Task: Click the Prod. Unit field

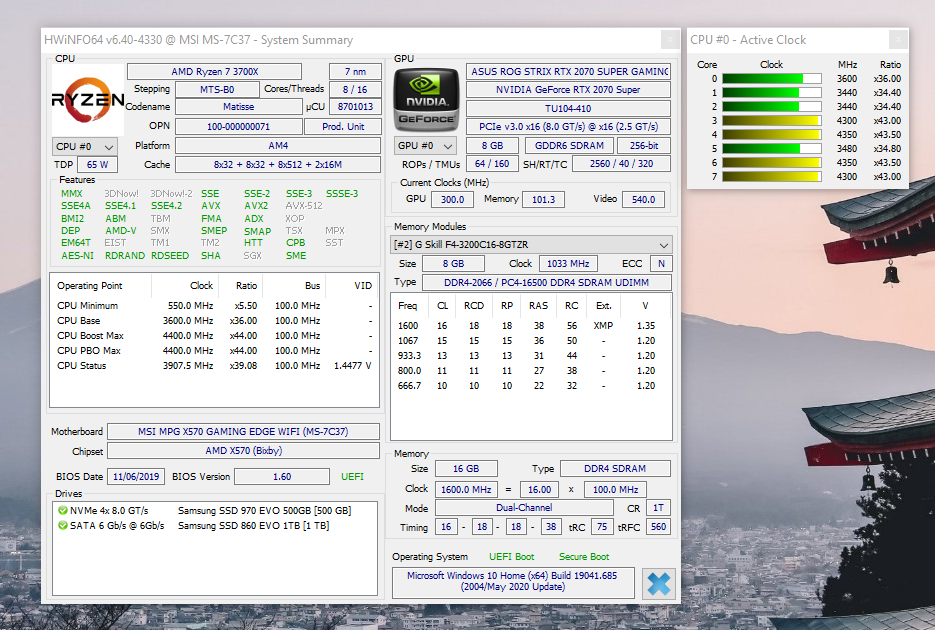Action: click(x=343, y=126)
